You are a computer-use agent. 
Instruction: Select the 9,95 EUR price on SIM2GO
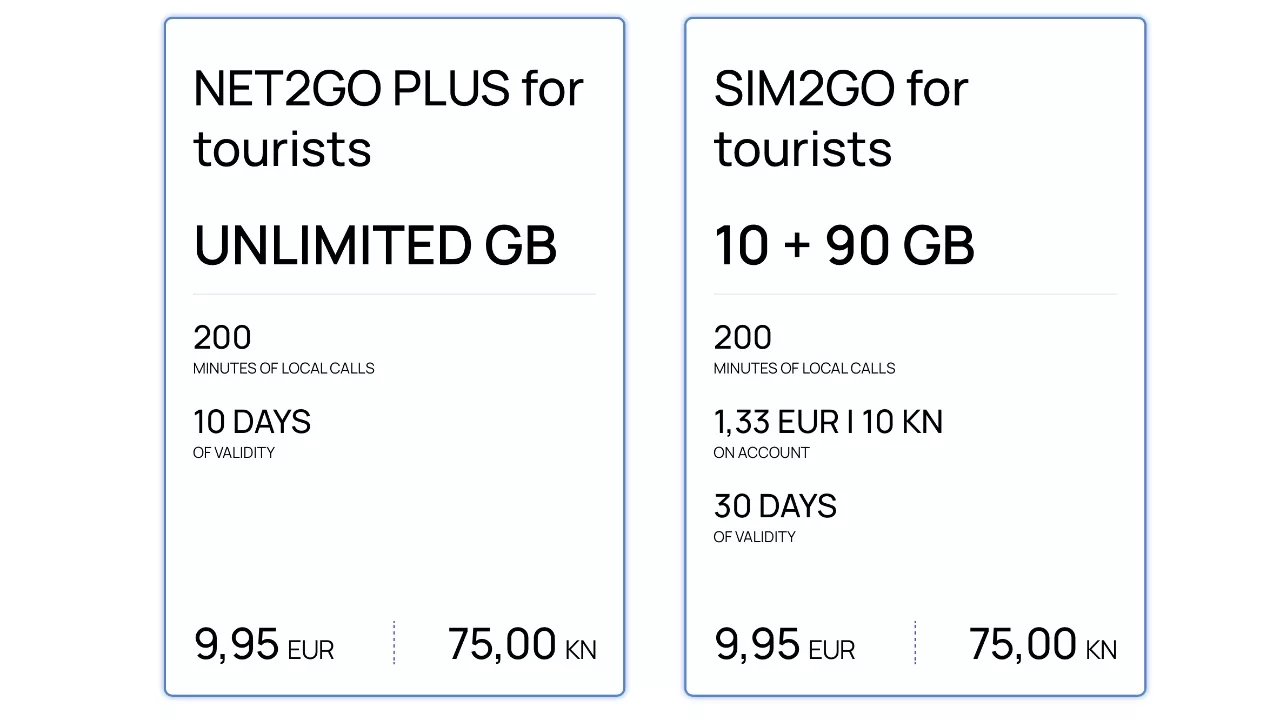785,645
